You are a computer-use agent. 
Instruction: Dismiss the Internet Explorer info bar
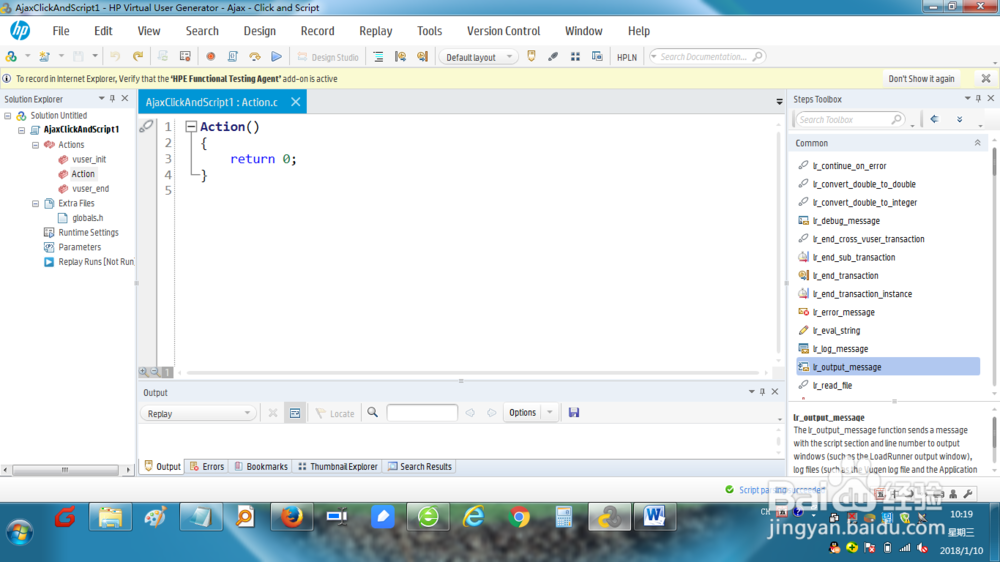(985, 78)
